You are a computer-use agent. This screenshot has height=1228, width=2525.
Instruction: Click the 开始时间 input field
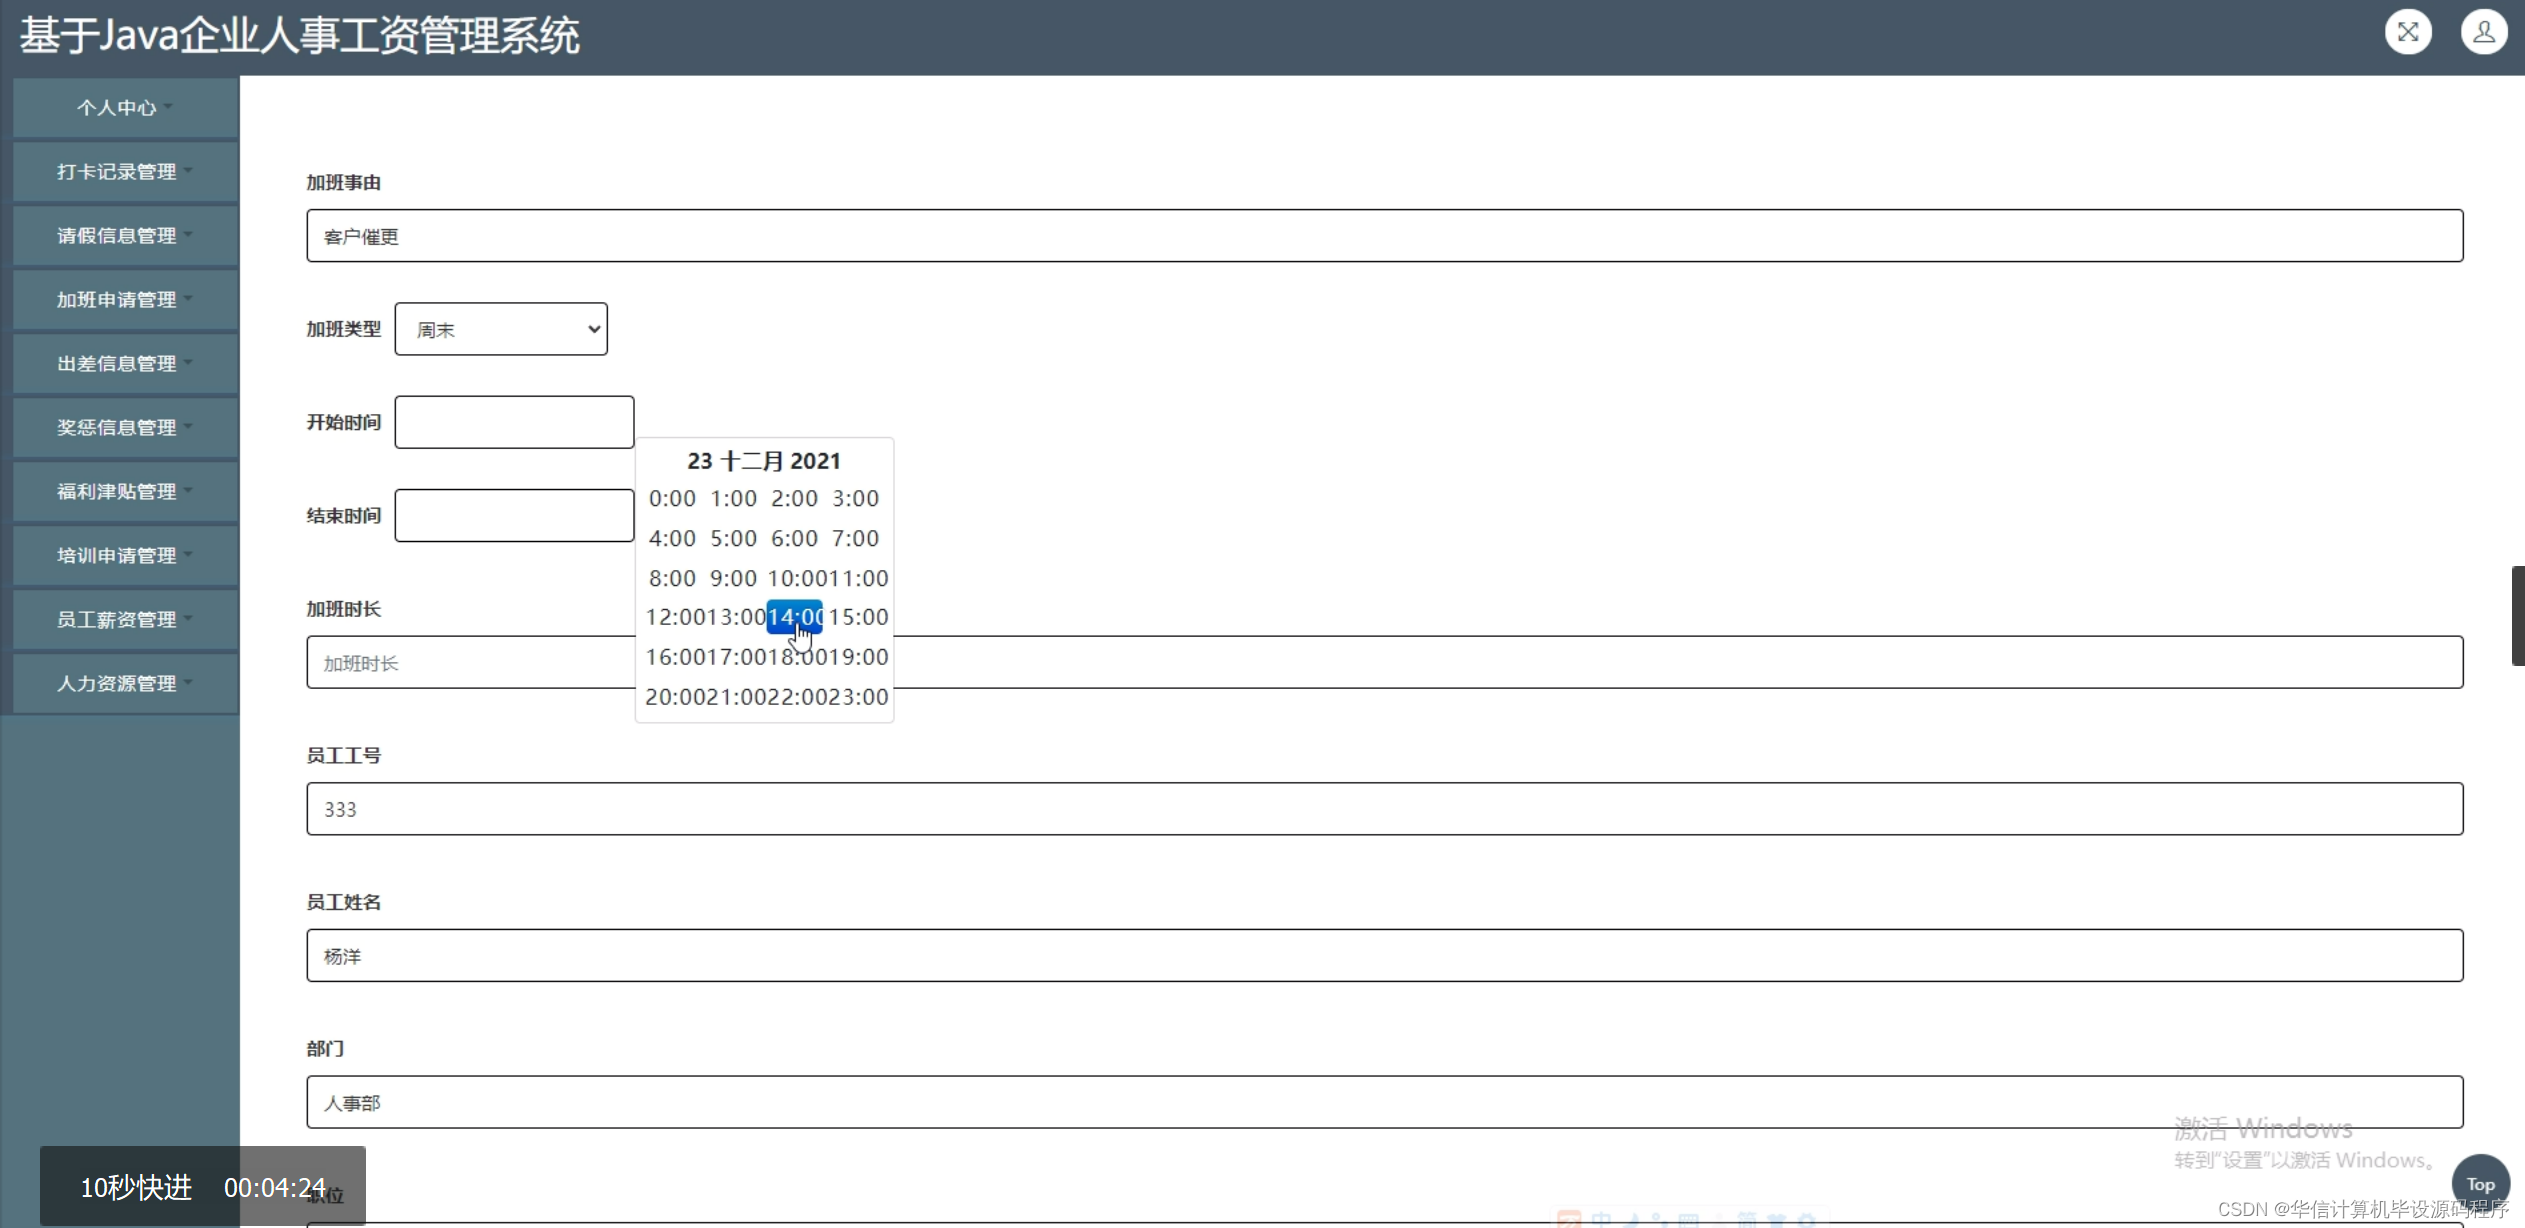pos(513,421)
